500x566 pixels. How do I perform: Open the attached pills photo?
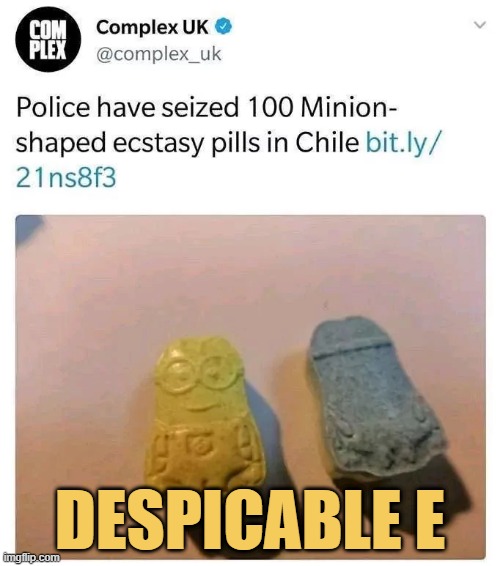pos(250,386)
